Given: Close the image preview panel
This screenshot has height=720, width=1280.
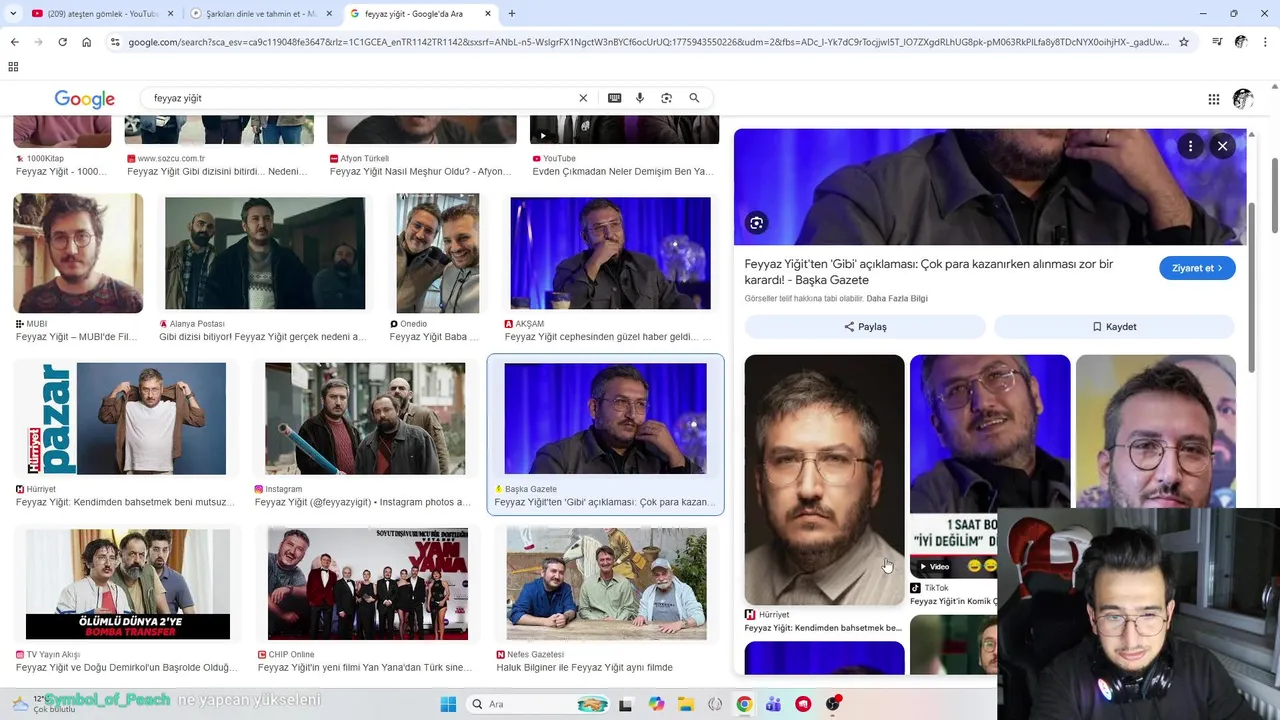Looking at the screenshot, I should [x=1222, y=146].
